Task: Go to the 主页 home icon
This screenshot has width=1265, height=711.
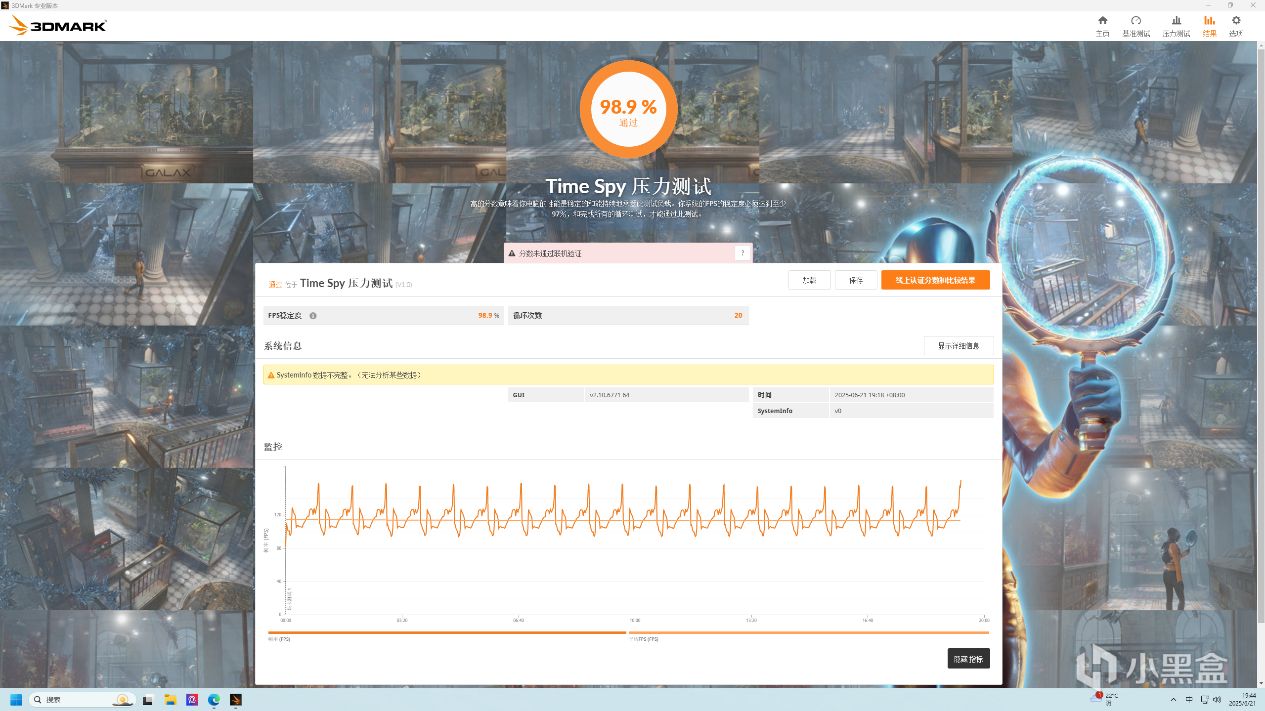Action: [x=1102, y=20]
